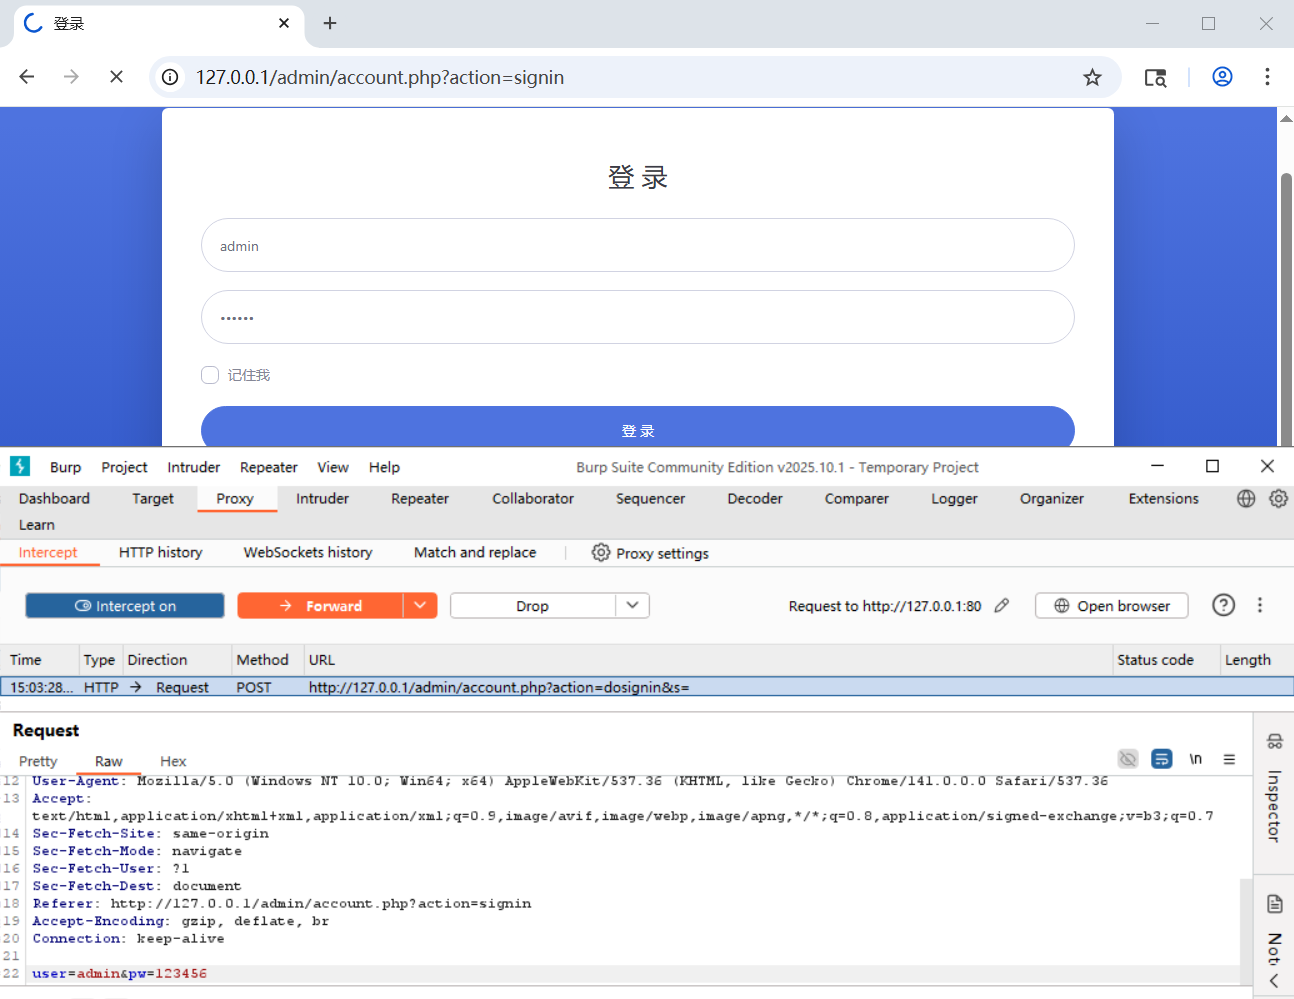Select the POST dosignin request row
The width and height of the screenshot is (1294, 999).
647,687
